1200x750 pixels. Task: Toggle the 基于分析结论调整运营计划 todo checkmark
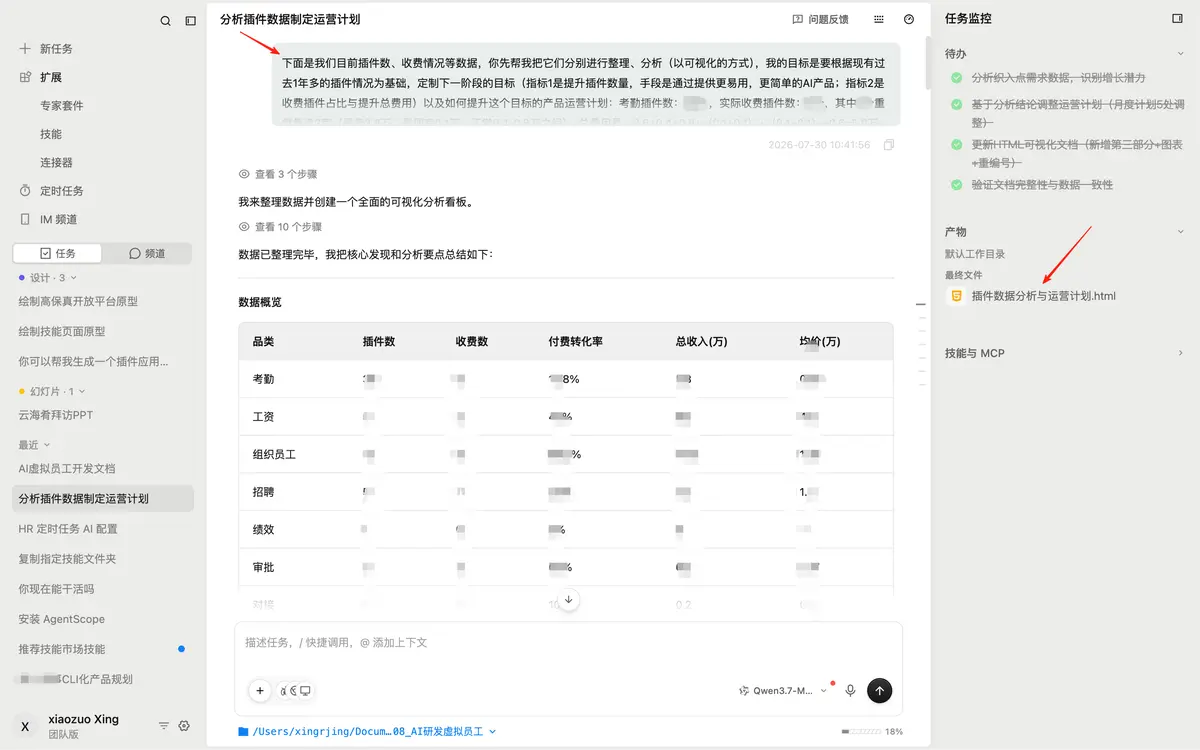click(x=957, y=104)
